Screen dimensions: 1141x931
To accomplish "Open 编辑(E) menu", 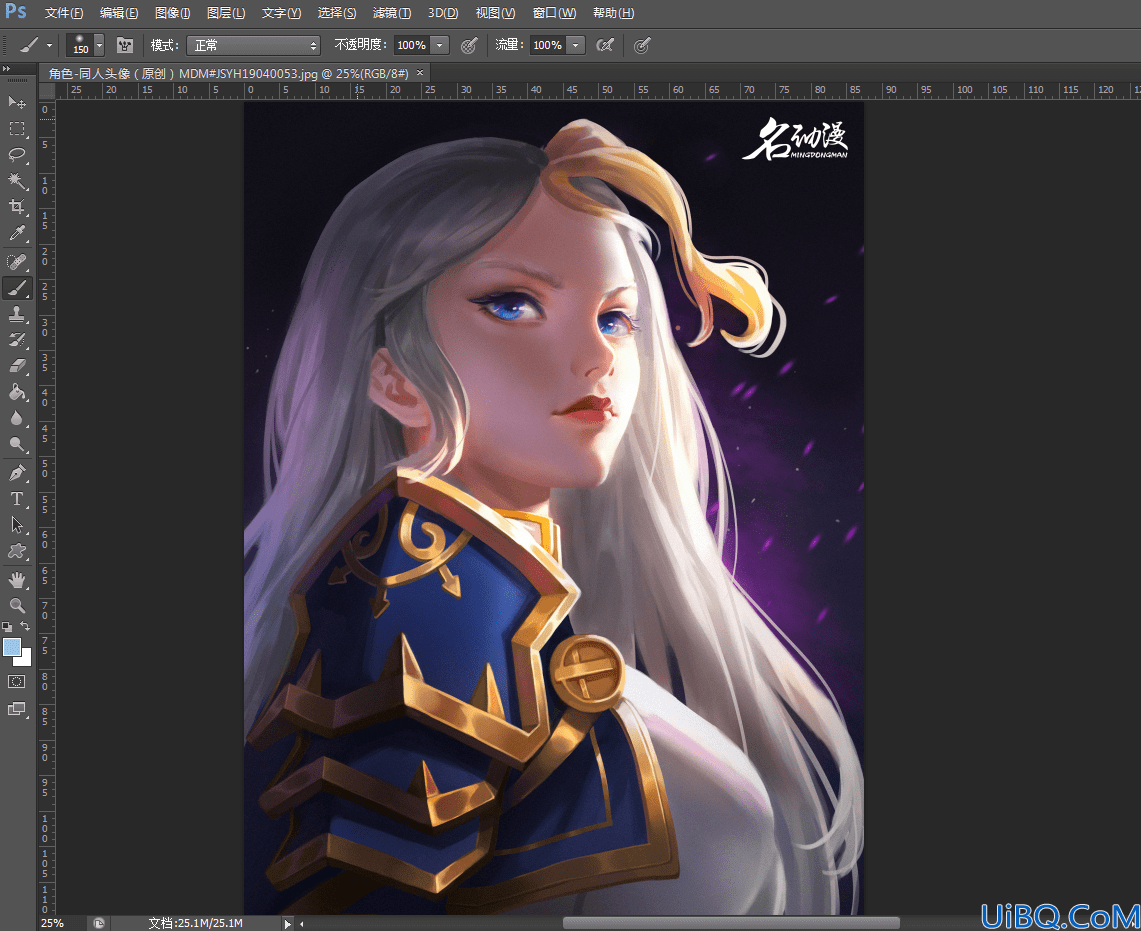I will (119, 13).
